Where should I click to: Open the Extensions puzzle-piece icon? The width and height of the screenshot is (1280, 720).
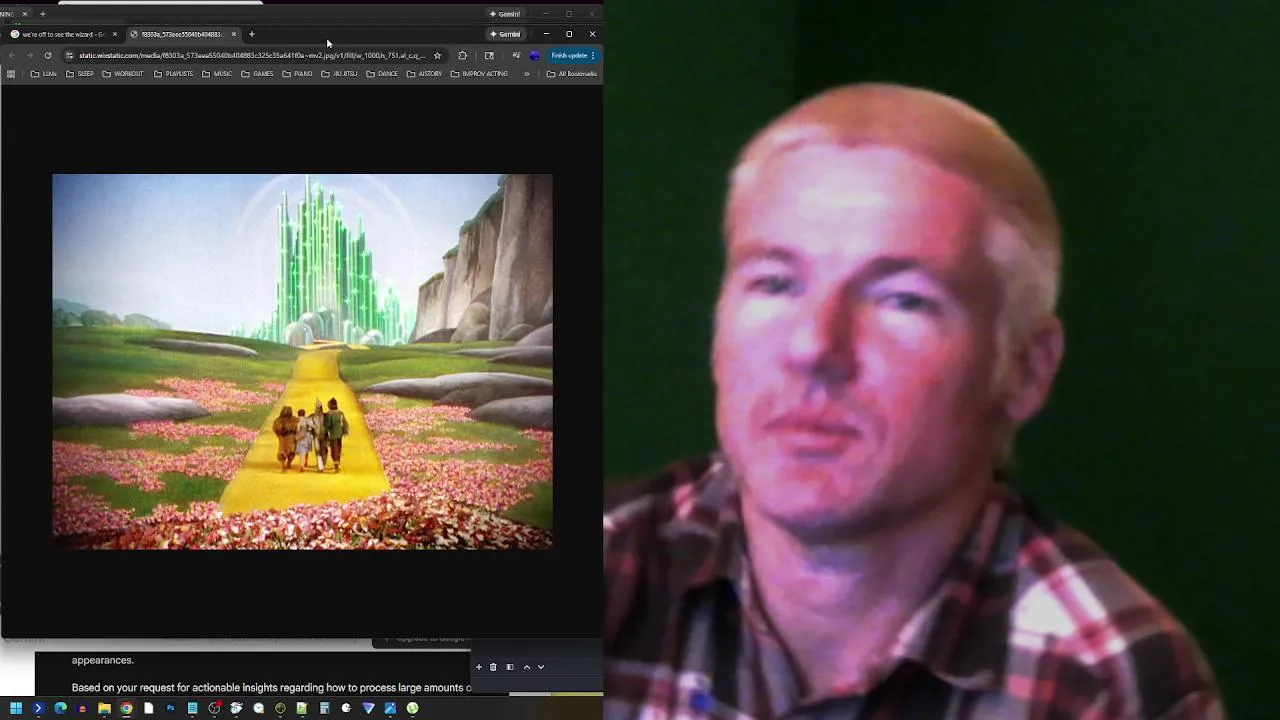462,55
